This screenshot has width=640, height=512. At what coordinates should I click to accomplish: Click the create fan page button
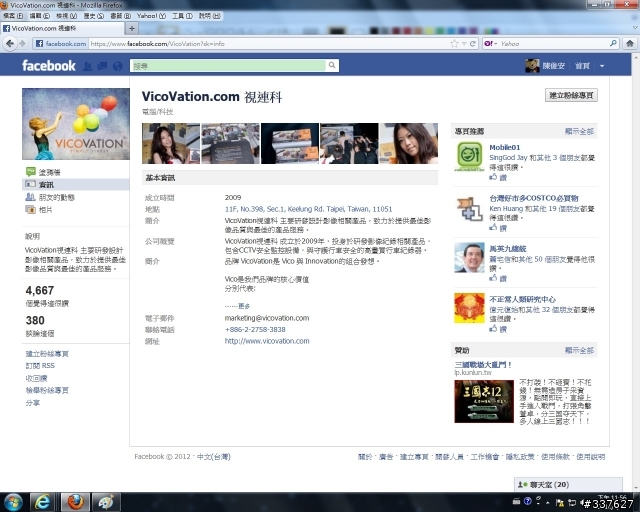click(x=571, y=95)
